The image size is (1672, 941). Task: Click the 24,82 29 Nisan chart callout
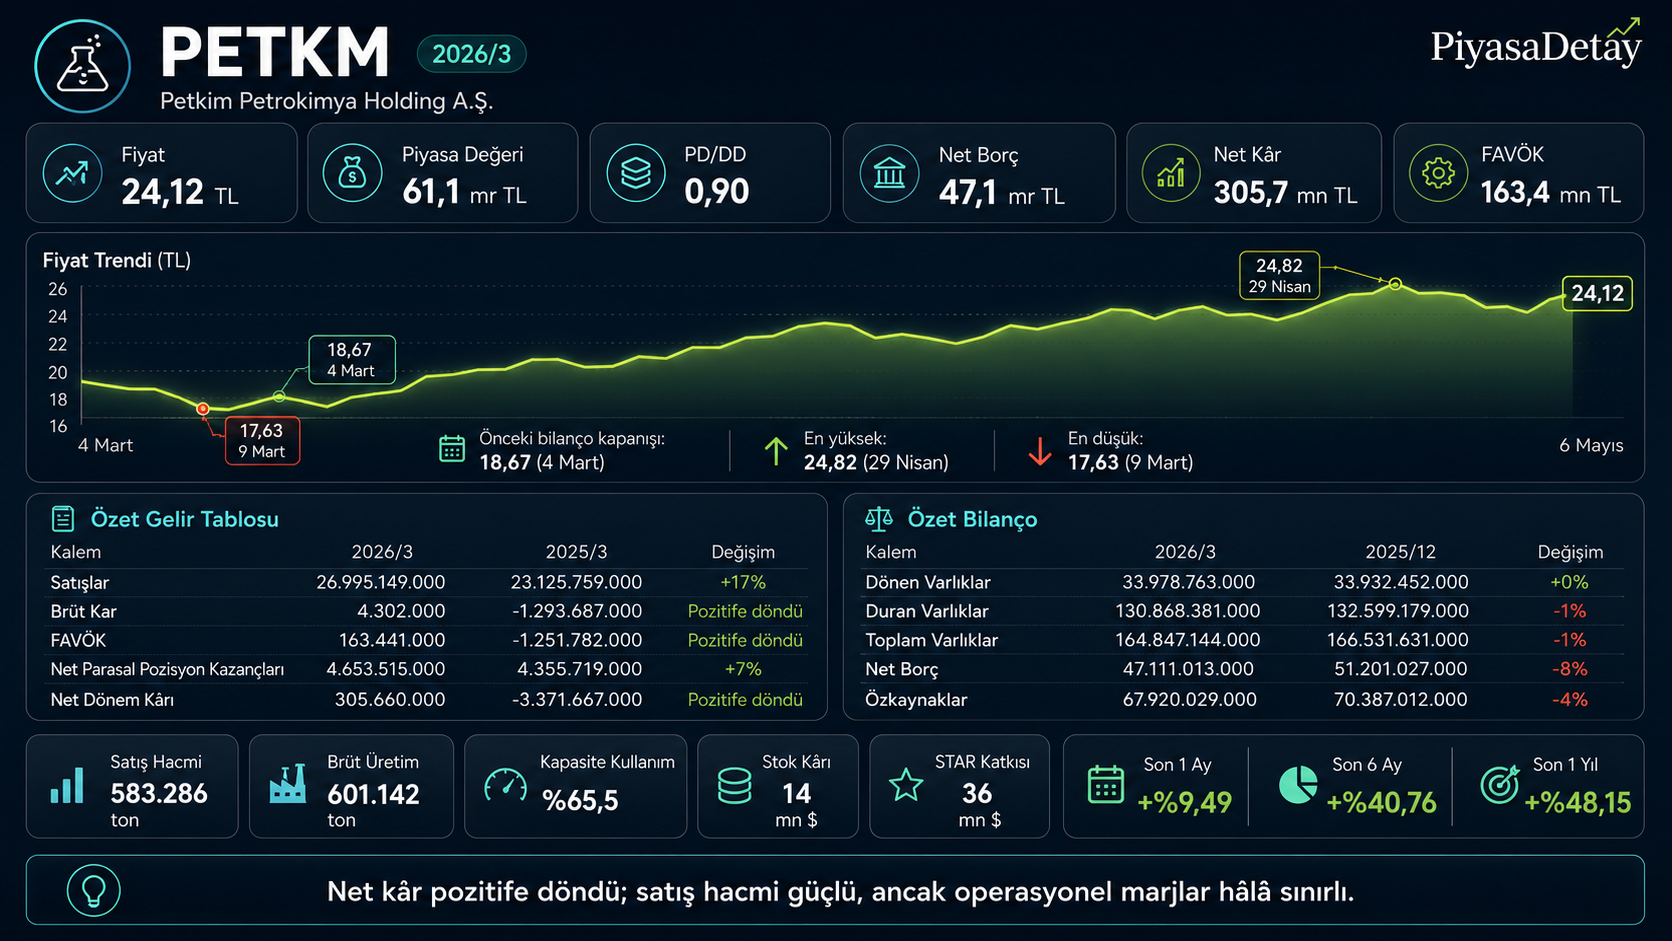1279,275
